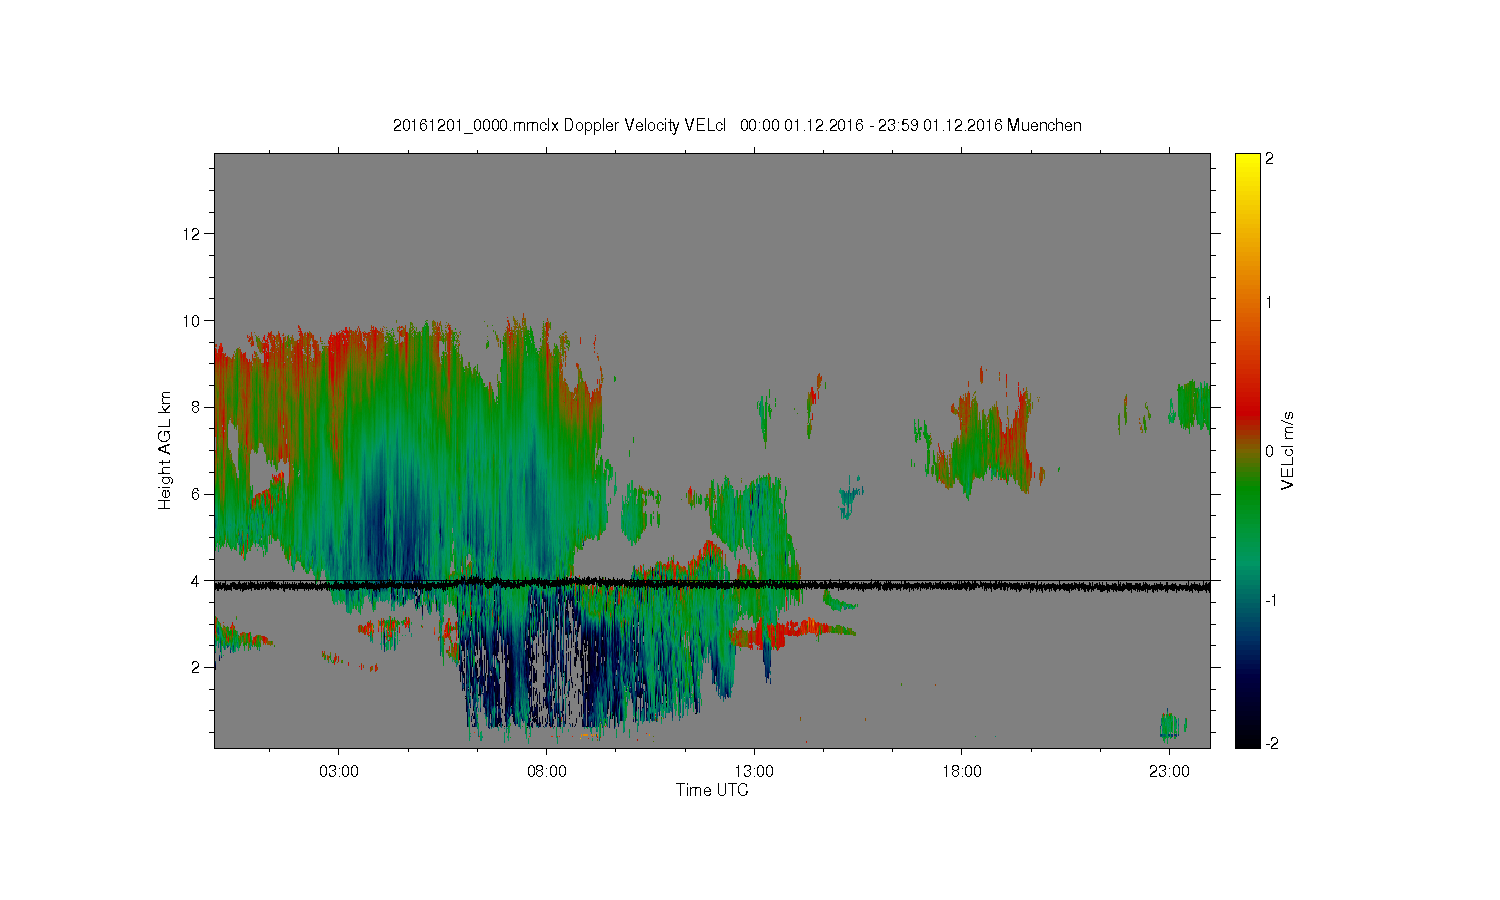Click the '03:00' time tick label
This screenshot has height=900, width=1500.
[x=338, y=772]
